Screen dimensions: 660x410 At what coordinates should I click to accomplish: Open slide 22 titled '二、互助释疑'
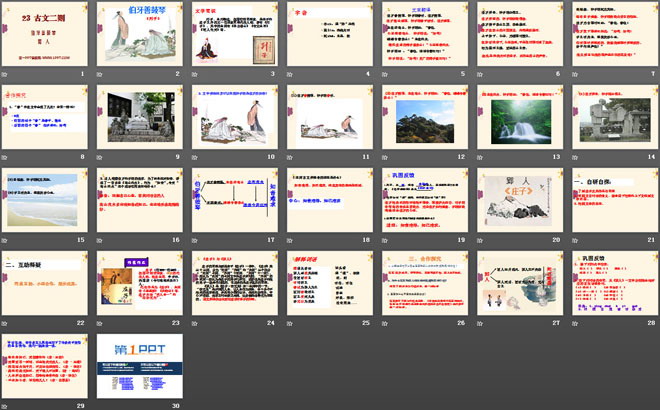[x=46, y=284]
